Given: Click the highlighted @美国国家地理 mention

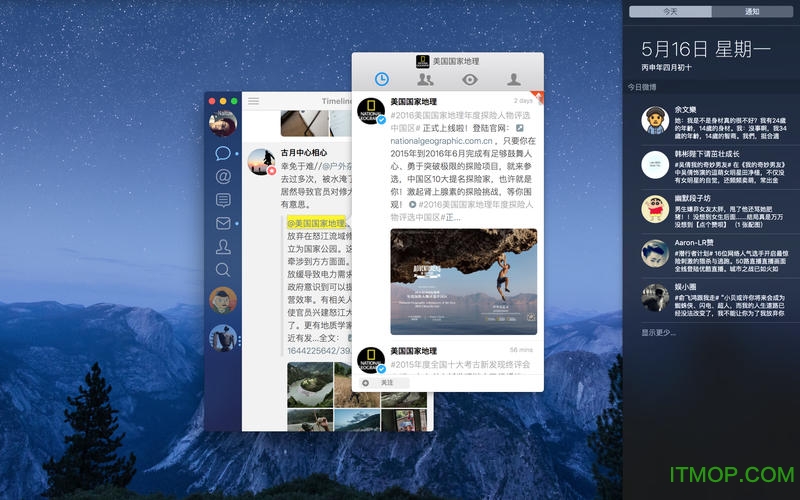Looking at the screenshot, I should pos(316,222).
